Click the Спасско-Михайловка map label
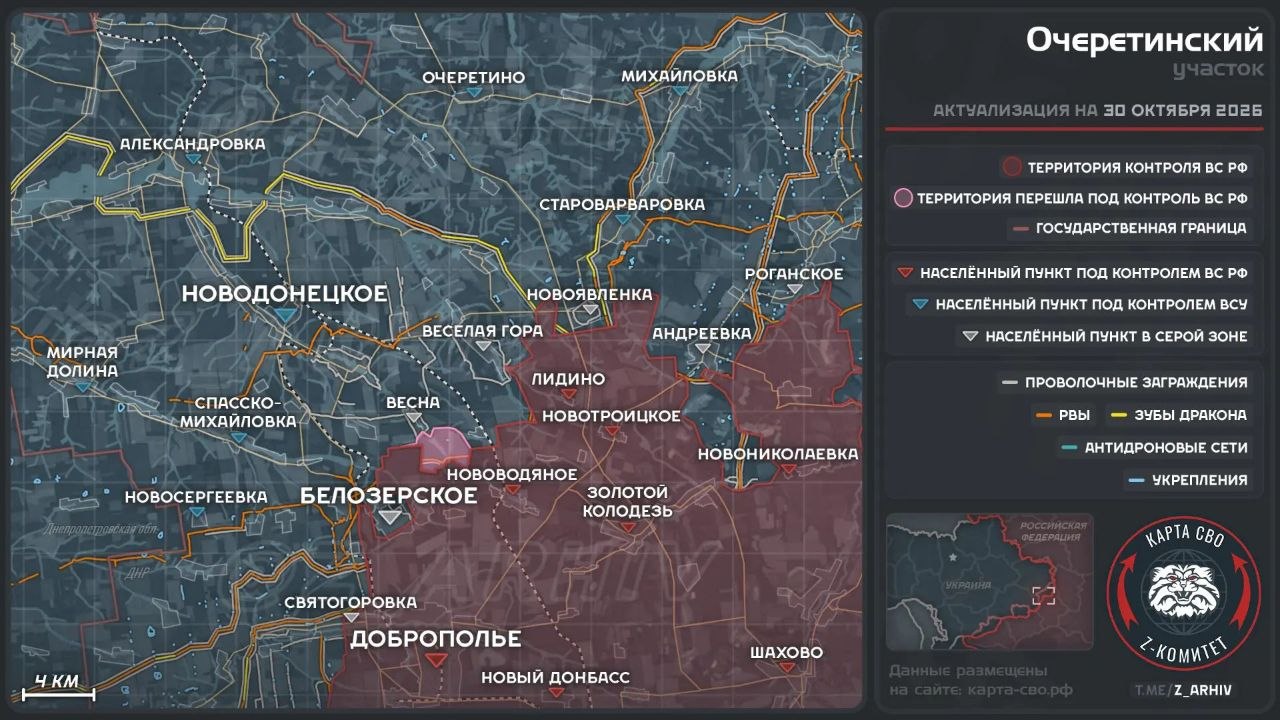The height and width of the screenshot is (720, 1280). [x=238, y=412]
